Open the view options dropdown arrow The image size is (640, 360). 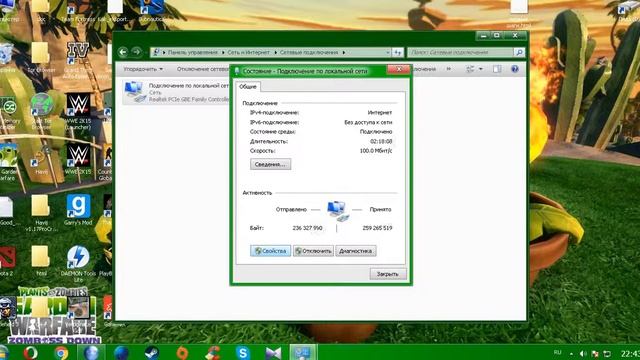(480, 69)
